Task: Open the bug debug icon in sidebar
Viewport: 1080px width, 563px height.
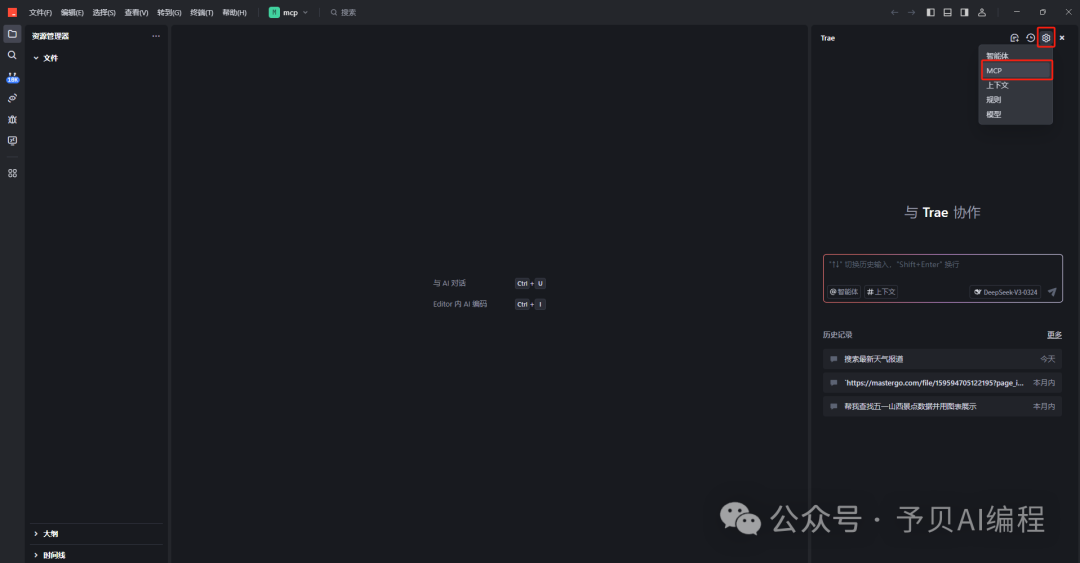Action: click(12, 119)
